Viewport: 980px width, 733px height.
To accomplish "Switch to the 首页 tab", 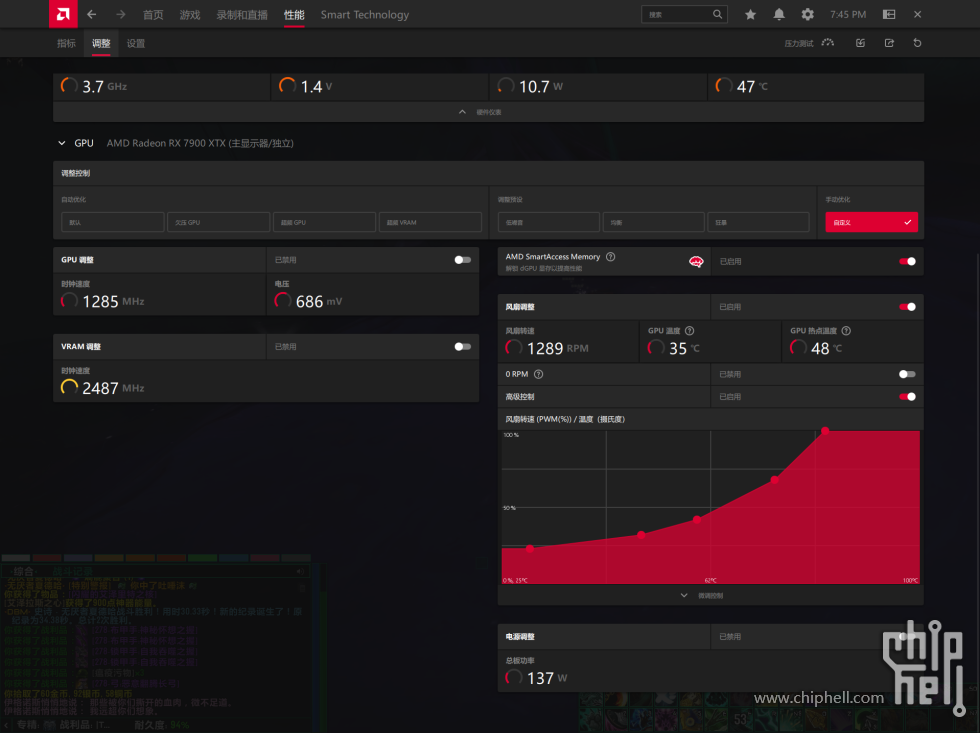I will (x=153, y=14).
